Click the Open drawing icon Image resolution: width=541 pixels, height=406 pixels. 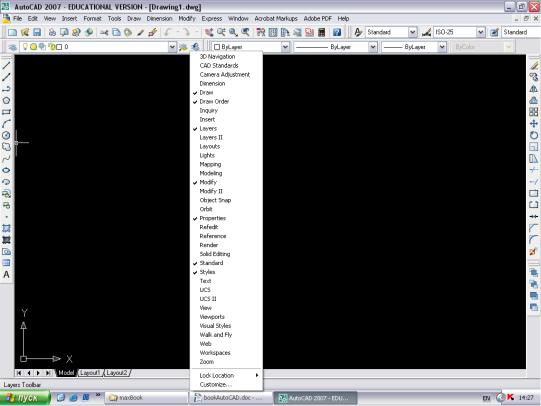point(24,32)
